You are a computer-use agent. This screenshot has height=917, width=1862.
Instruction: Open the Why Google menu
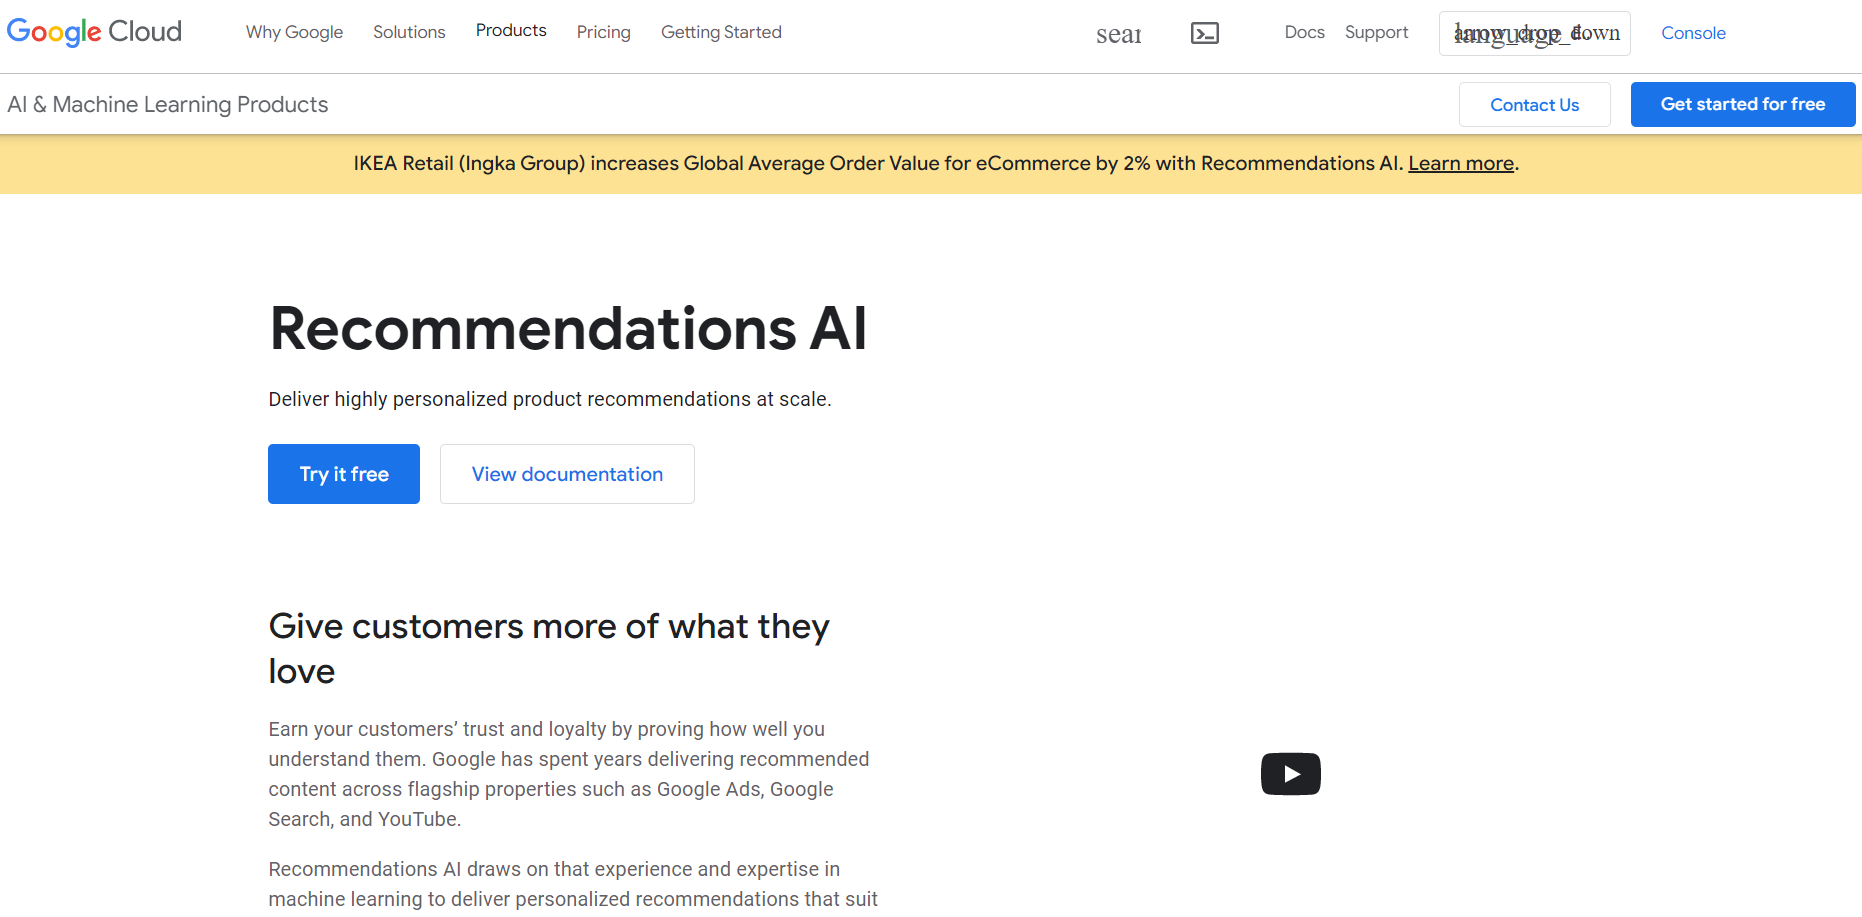(294, 32)
